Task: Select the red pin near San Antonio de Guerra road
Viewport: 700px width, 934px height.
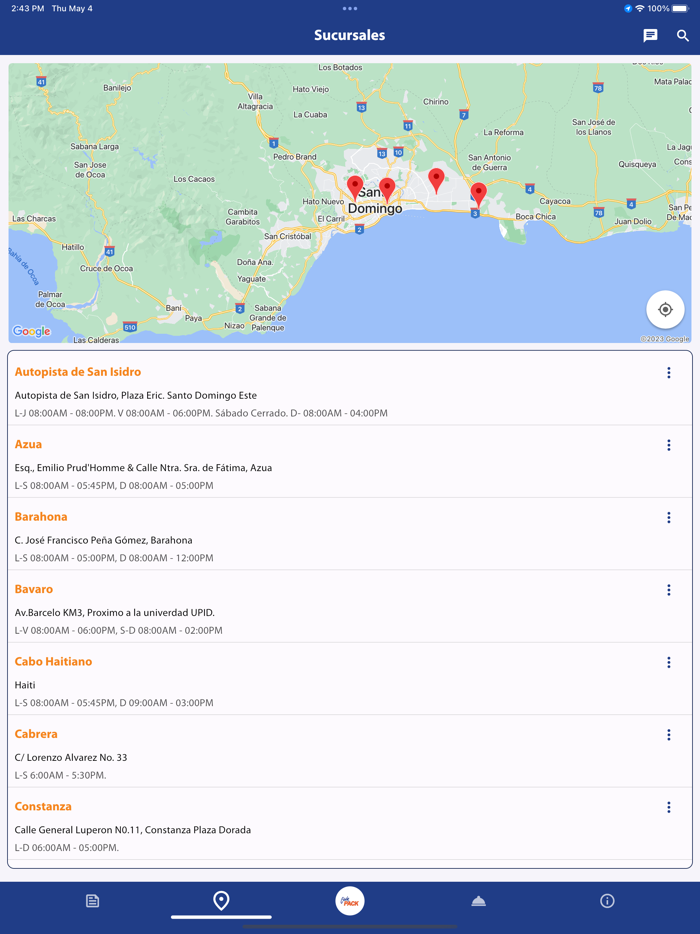Action: click(x=437, y=180)
